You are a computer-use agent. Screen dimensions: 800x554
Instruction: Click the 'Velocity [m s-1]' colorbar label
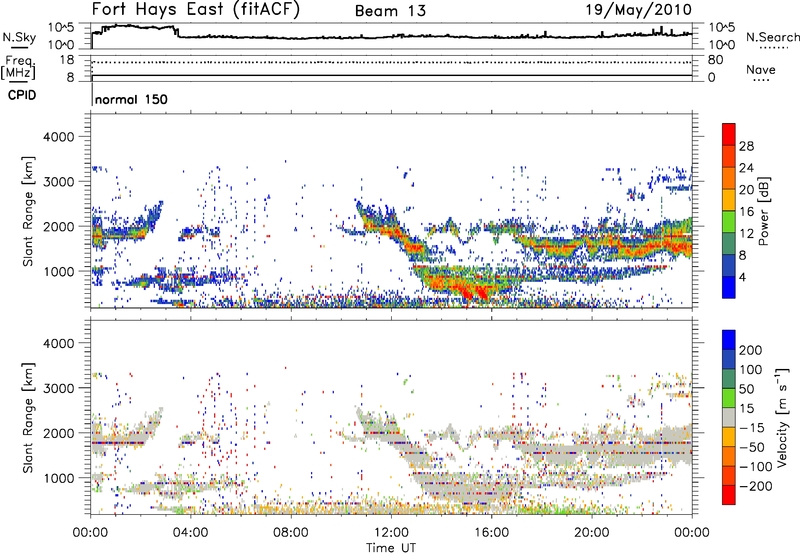pos(782,417)
